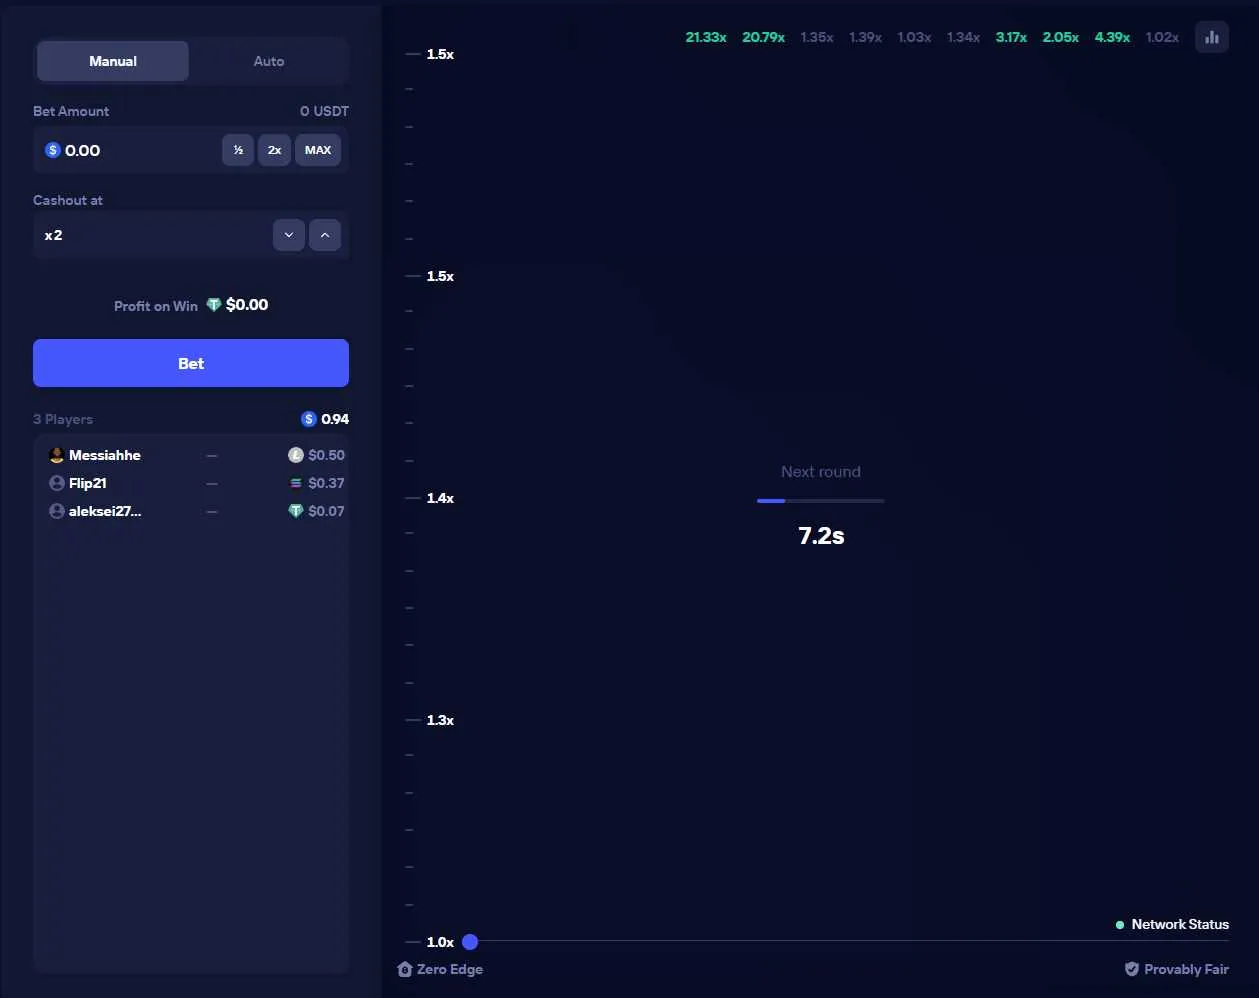
Task: Double the bet amount with 2x button
Action: tap(274, 150)
